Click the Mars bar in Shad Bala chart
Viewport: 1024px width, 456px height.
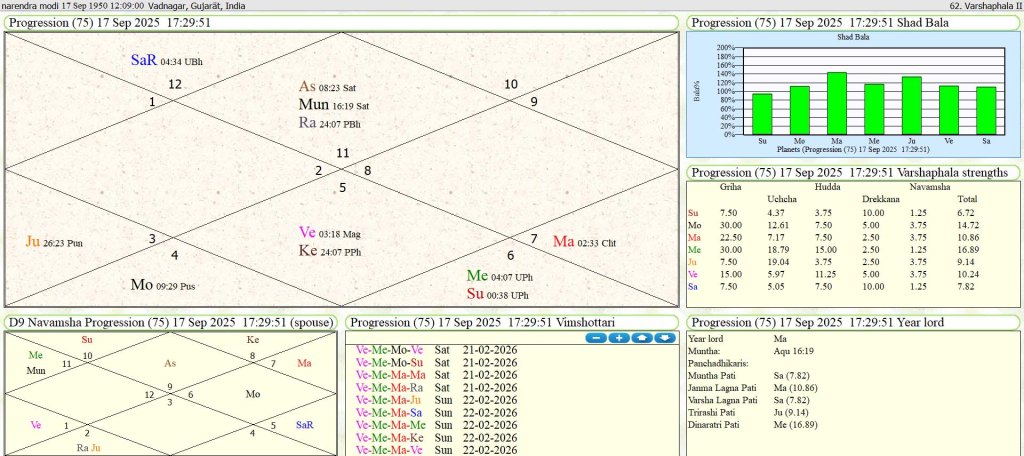coord(836,103)
